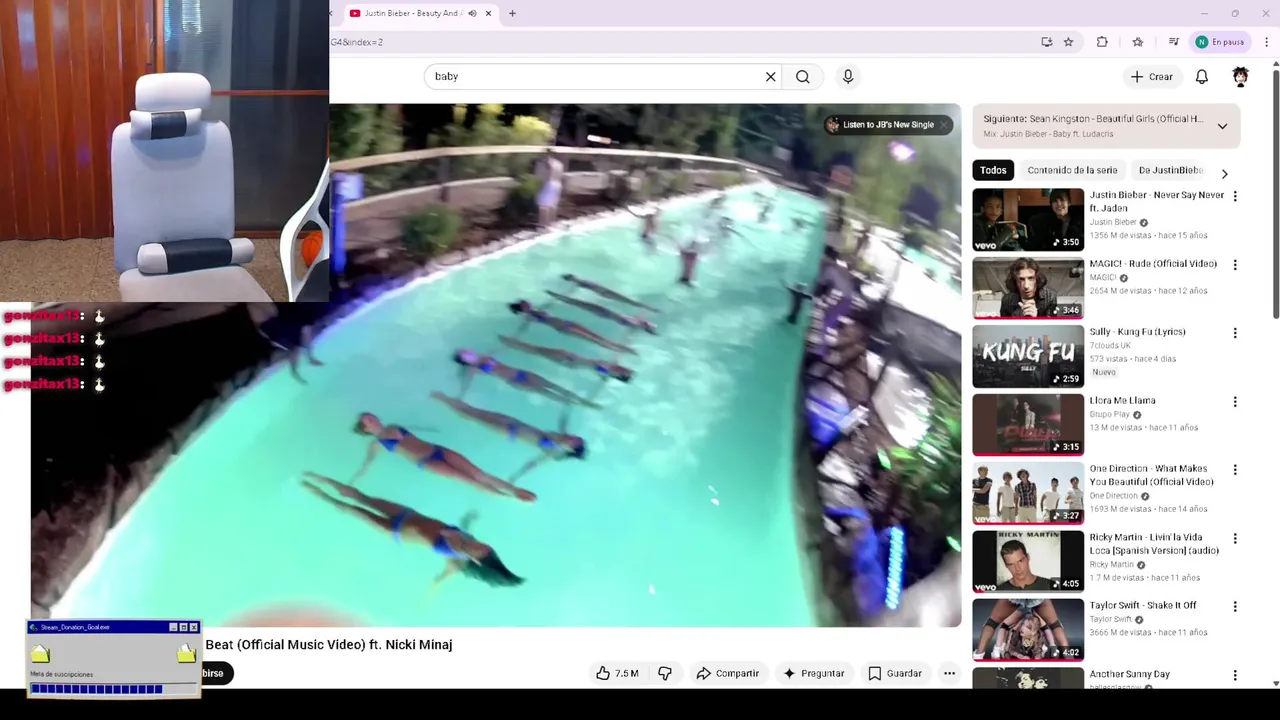The height and width of the screenshot is (720, 1280).
Task: Open options for 'Llora Me Llama' video
Action: tap(1235, 402)
